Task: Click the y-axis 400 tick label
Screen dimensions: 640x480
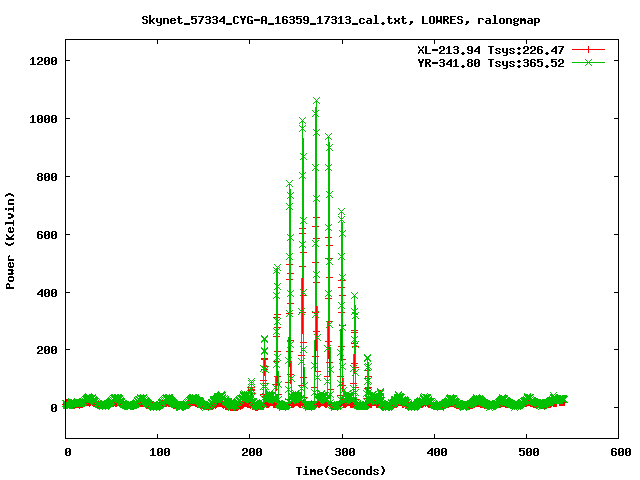Action: pyautogui.click(x=47, y=293)
